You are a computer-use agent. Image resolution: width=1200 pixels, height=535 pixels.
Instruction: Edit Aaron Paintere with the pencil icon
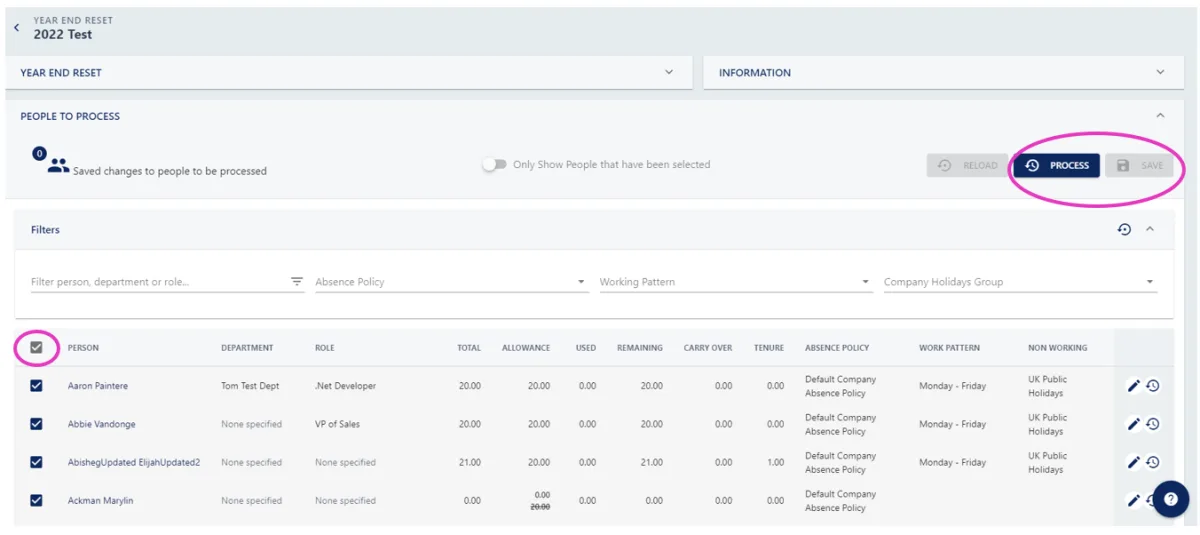1133,386
